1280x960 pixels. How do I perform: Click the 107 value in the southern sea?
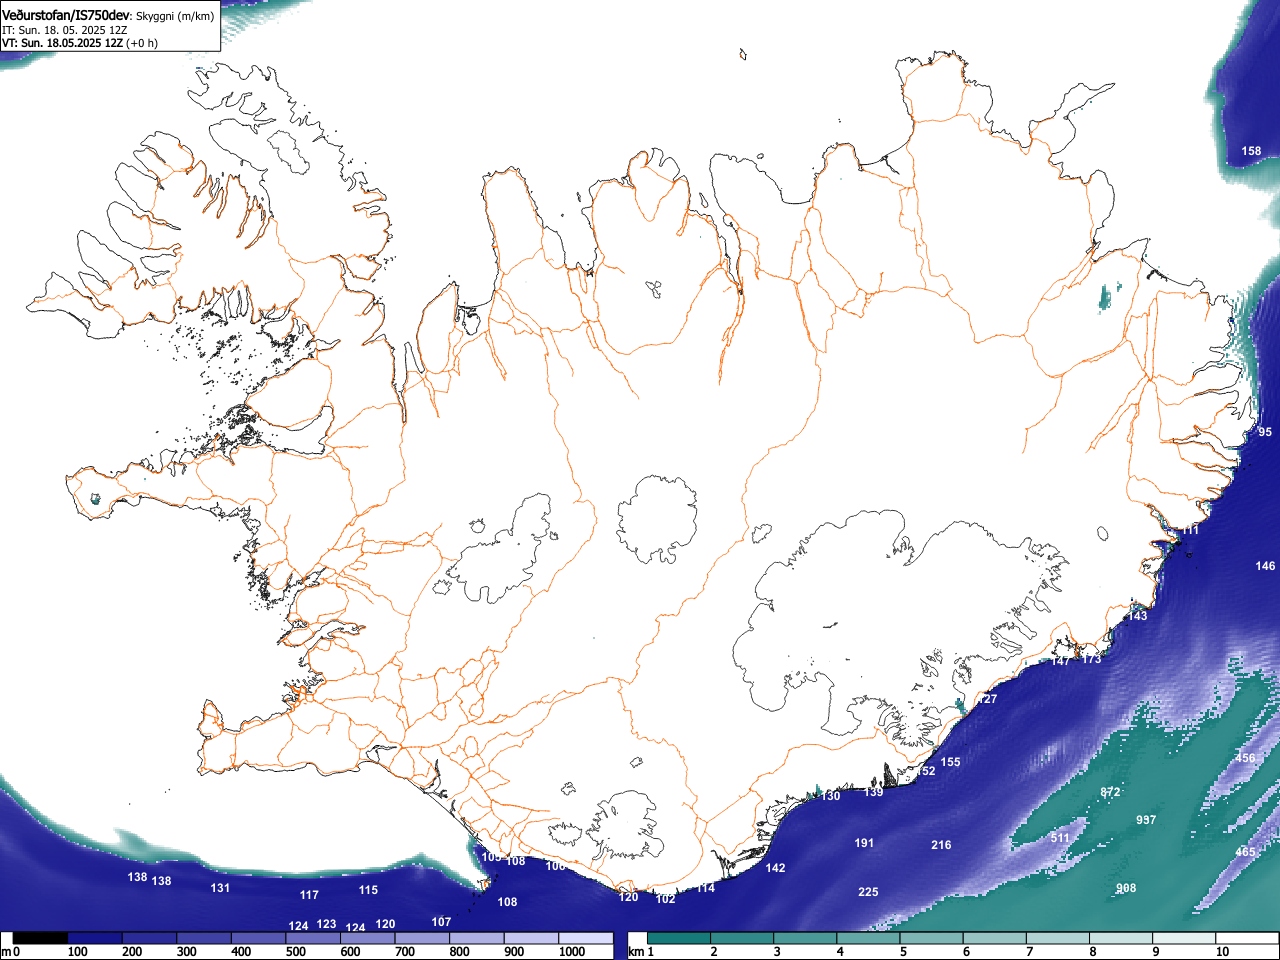click(441, 922)
